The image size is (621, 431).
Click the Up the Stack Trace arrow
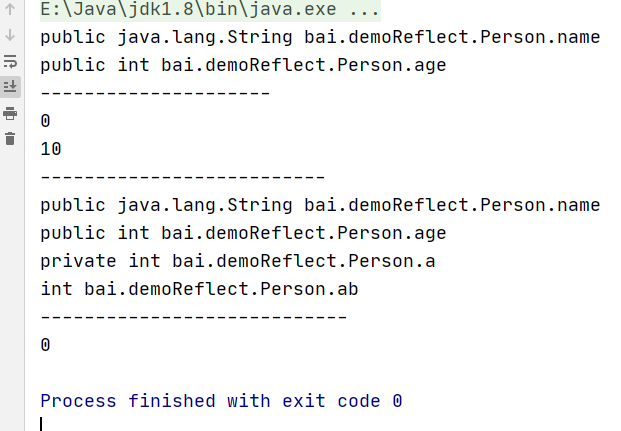tap(10, 9)
